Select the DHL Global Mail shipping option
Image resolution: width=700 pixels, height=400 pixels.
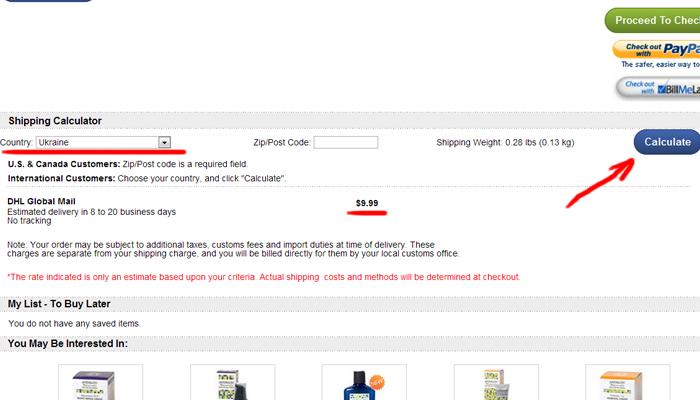[x=42, y=201]
